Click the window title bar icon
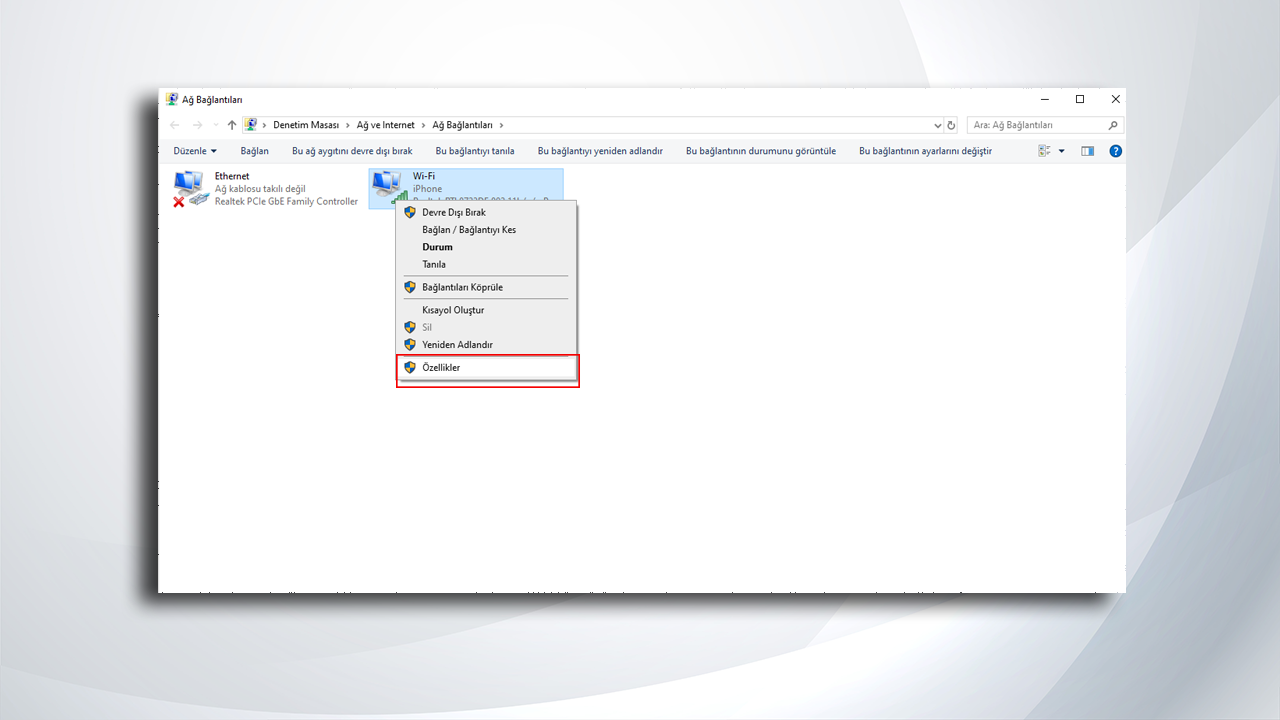Viewport: 1280px width, 720px height. point(172,99)
